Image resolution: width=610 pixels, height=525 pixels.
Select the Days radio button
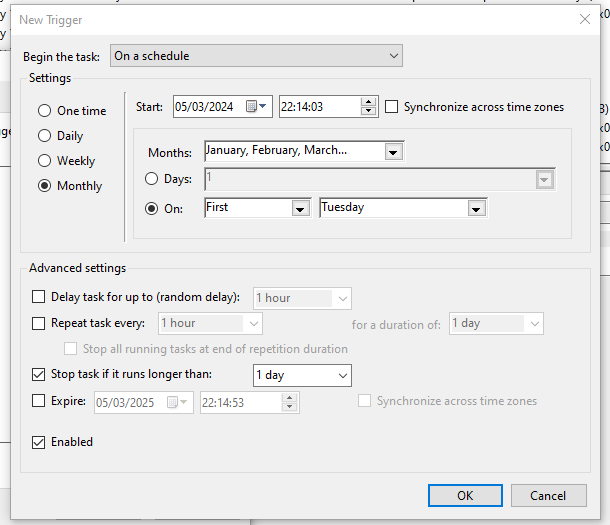pyautogui.click(x=152, y=179)
